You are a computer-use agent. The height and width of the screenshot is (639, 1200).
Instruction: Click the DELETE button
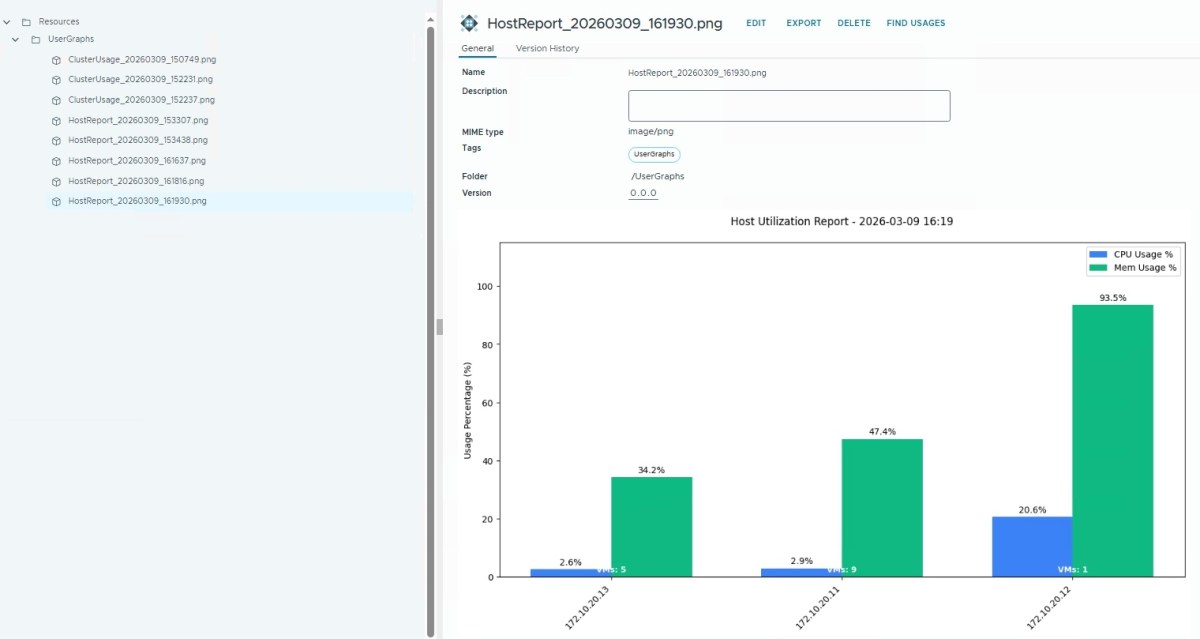coord(853,22)
